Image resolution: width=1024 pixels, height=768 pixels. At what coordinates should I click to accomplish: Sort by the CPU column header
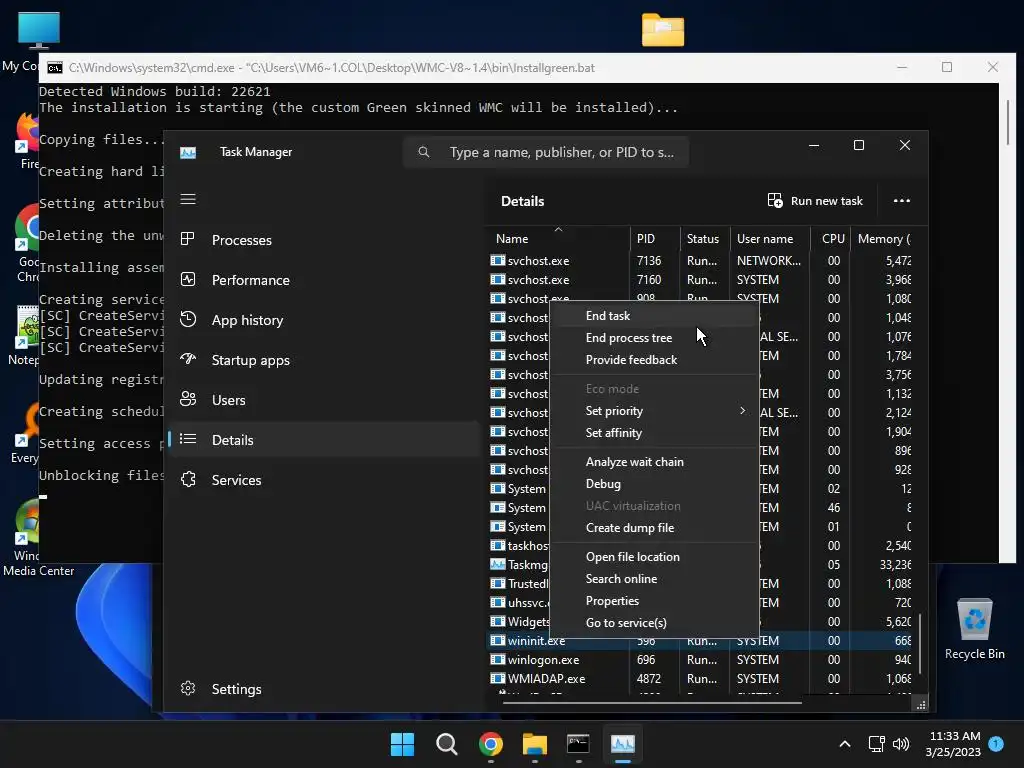click(830, 239)
